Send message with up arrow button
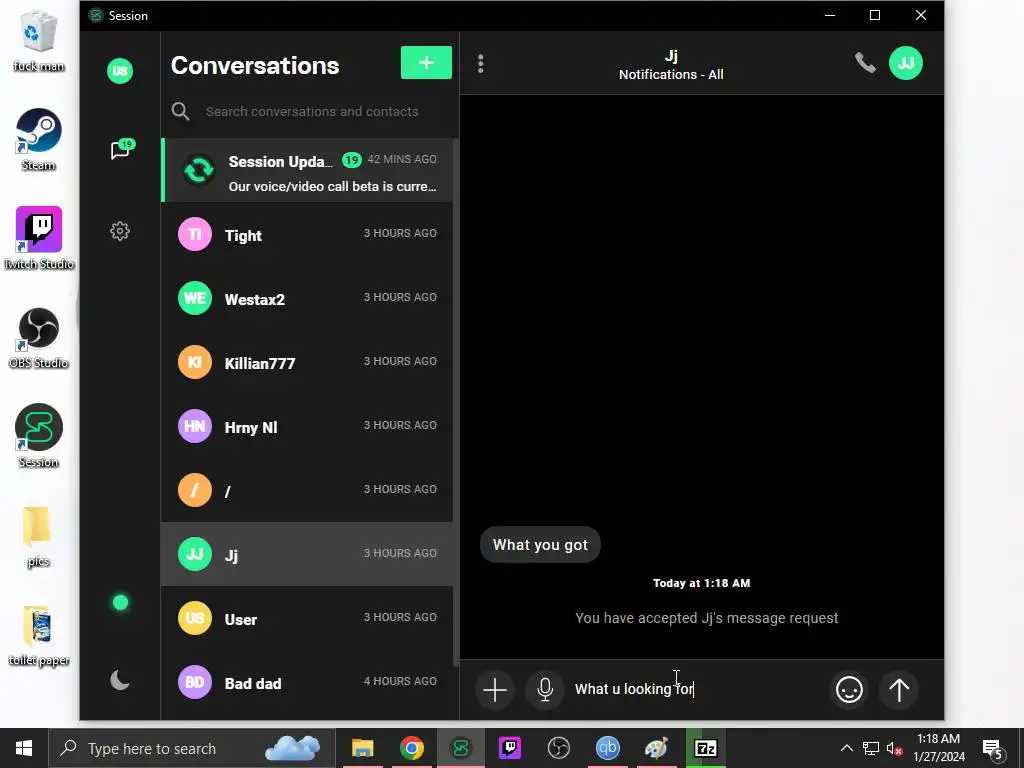Screen dimensions: 1024x768 click(x=899, y=690)
